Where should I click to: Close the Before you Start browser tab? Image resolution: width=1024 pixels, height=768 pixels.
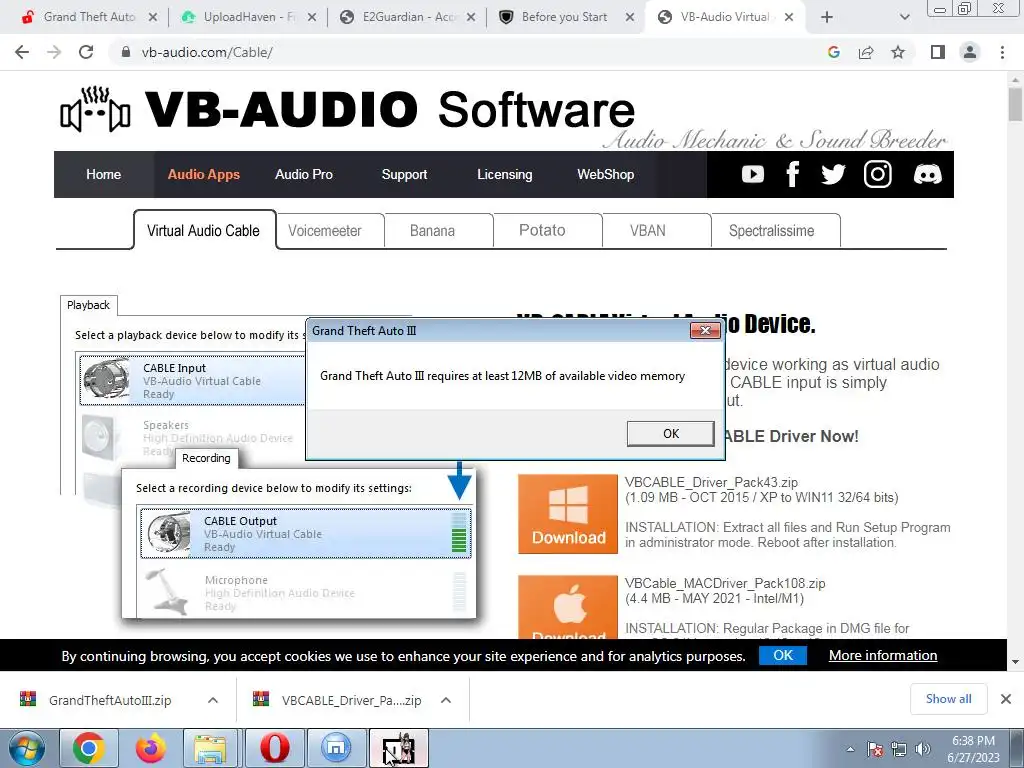630,18
